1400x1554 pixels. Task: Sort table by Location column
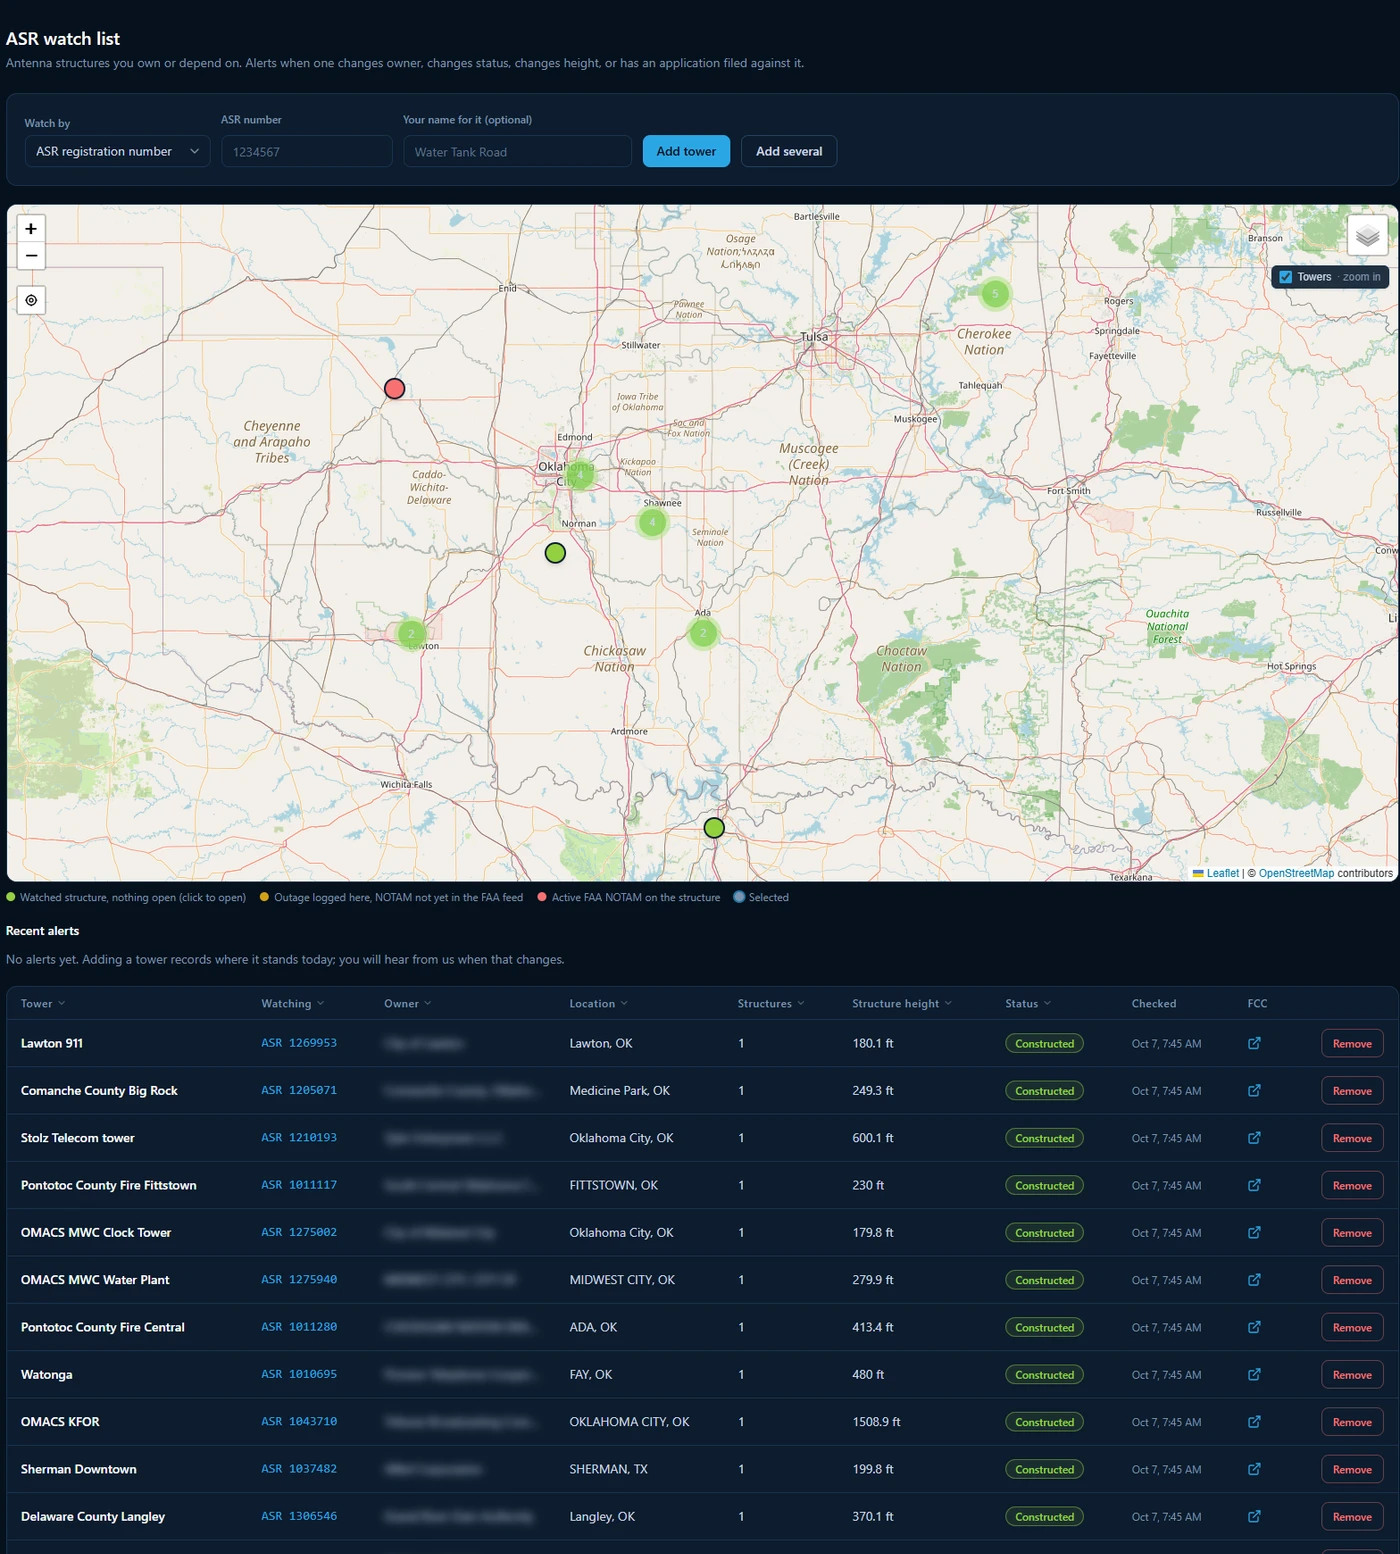(599, 1004)
